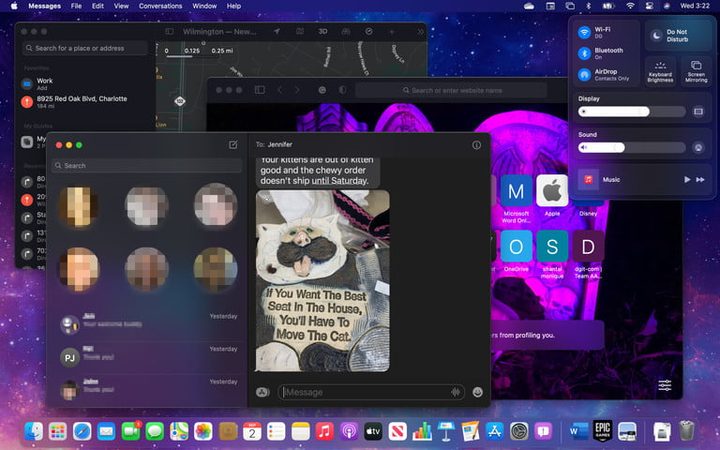The image size is (720, 450).
Task: Open the Window menu in menu bar
Action: click(204, 6)
